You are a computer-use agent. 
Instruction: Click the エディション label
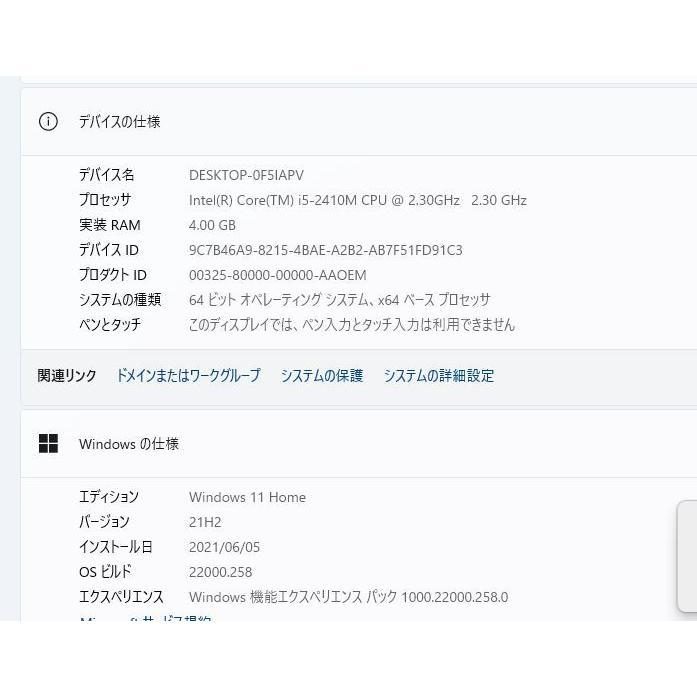(x=109, y=497)
